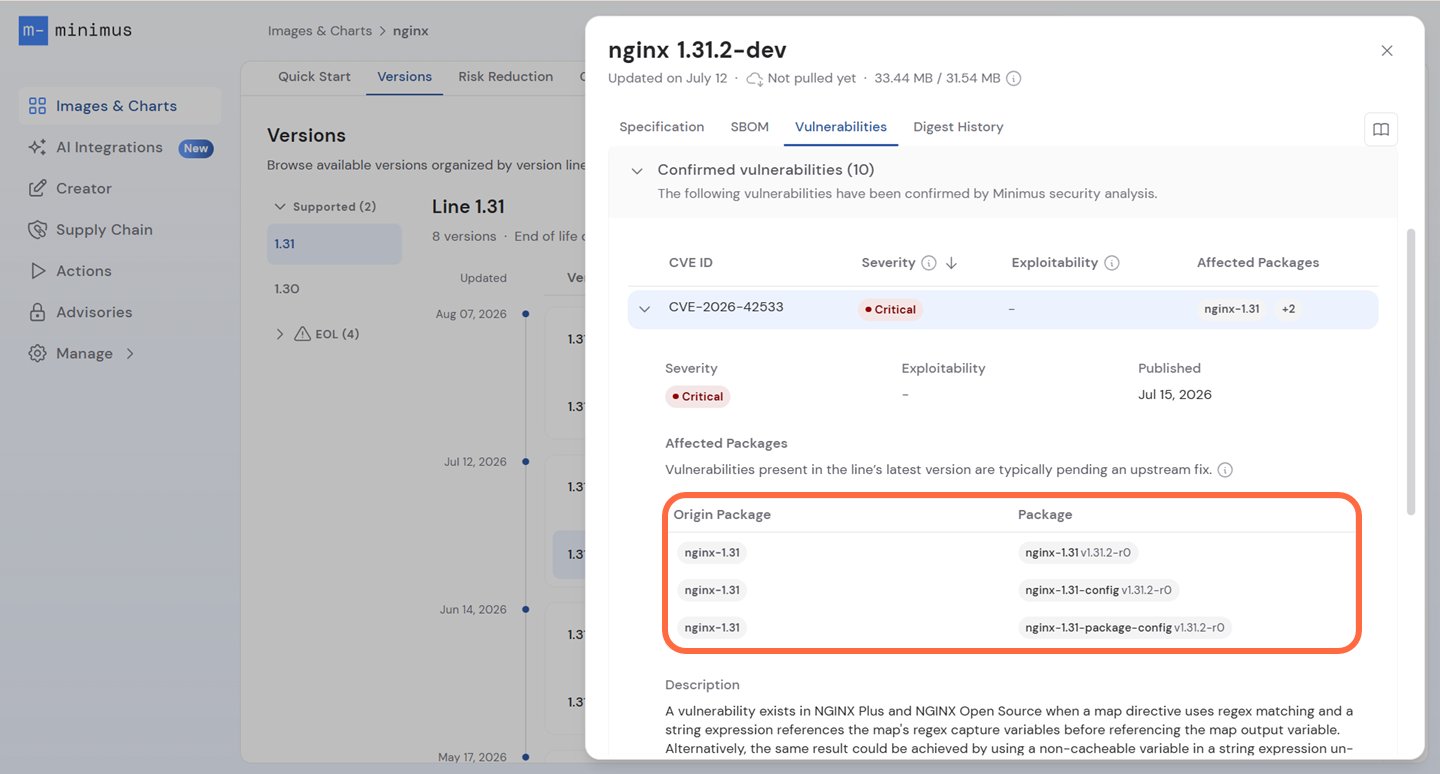Click Severity column info icon
Image resolution: width=1440 pixels, height=774 pixels.
(x=929, y=263)
